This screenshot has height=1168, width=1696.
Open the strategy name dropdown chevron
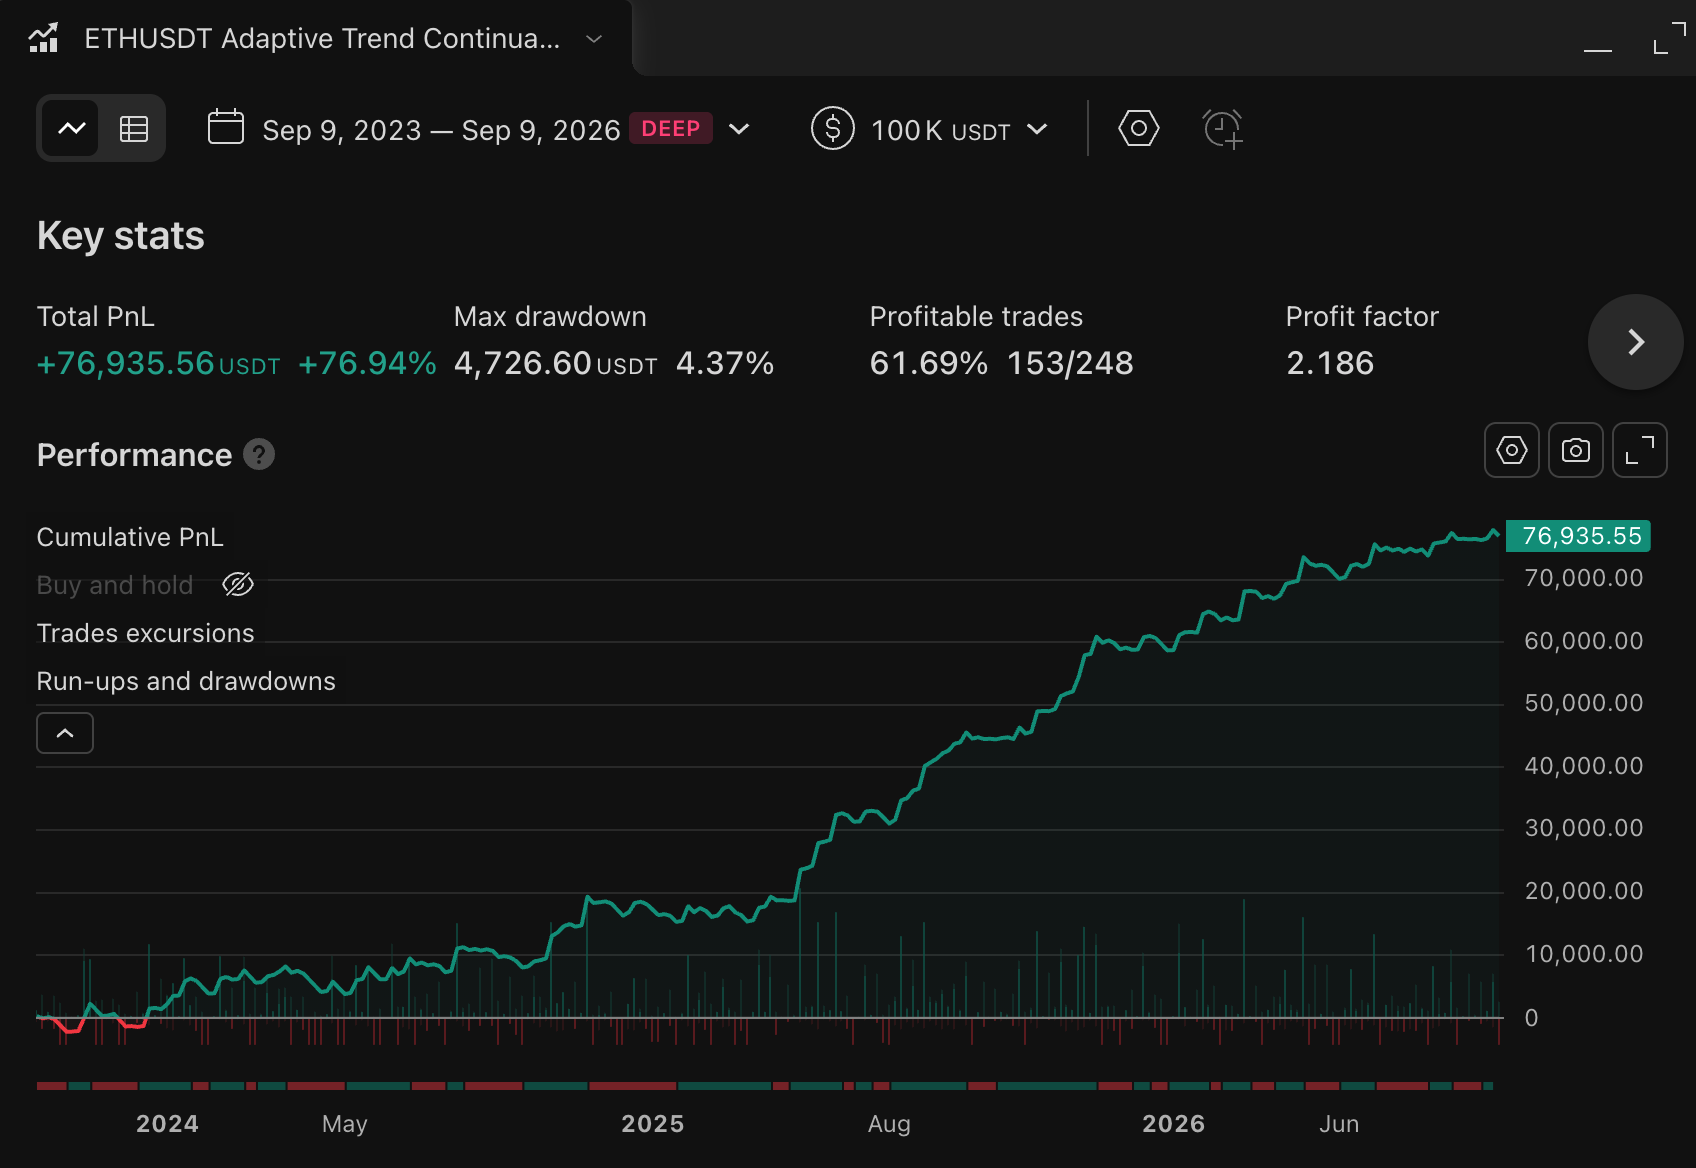click(594, 39)
